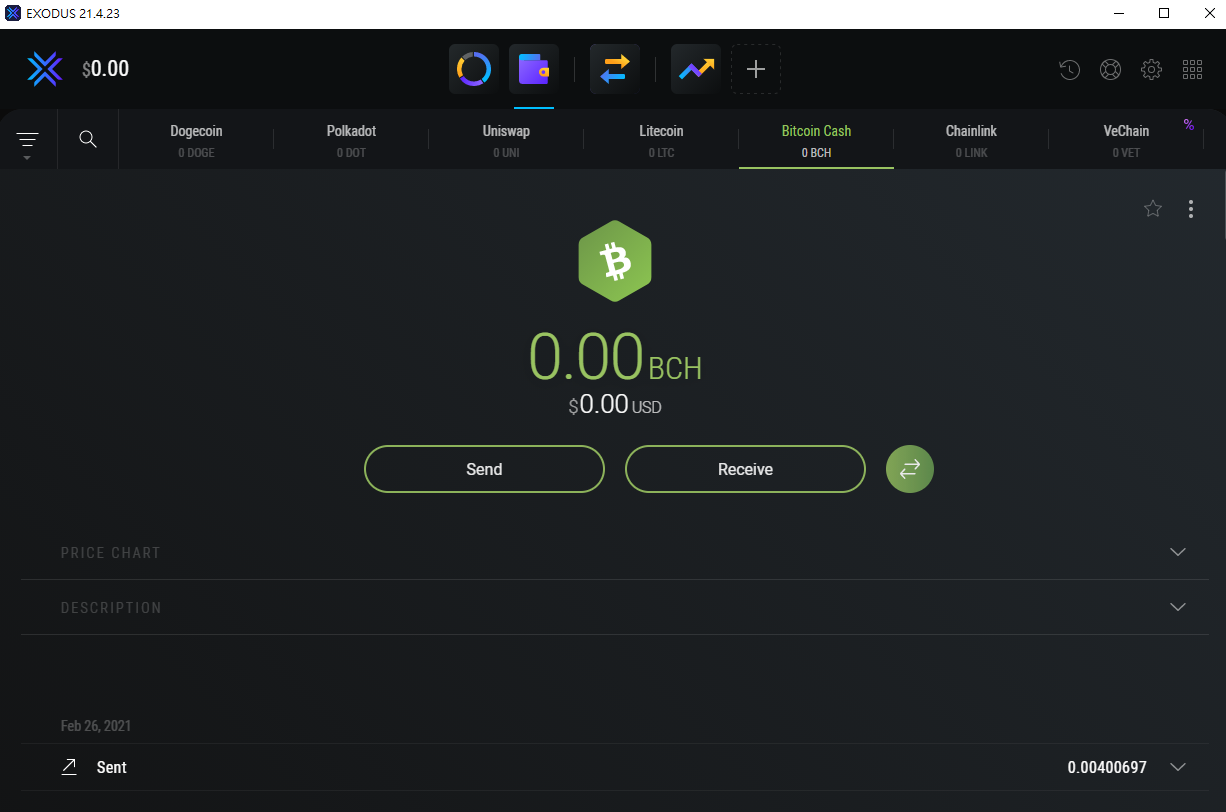Open the apps grid icon
The width and height of the screenshot is (1226, 812).
[x=1192, y=70]
